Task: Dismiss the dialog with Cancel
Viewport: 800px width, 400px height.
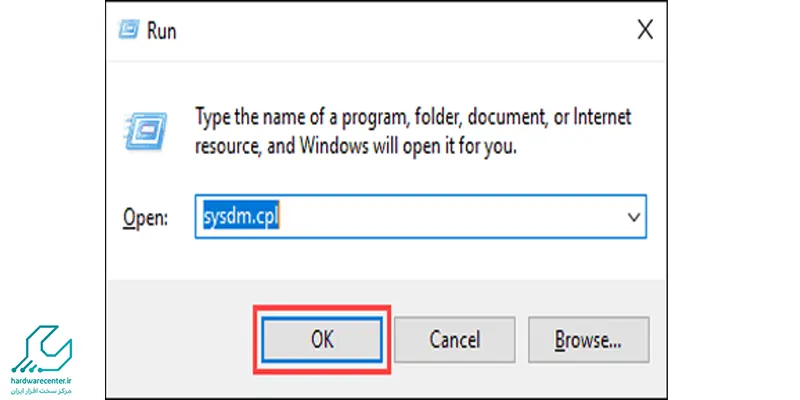Action: (455, 339)
